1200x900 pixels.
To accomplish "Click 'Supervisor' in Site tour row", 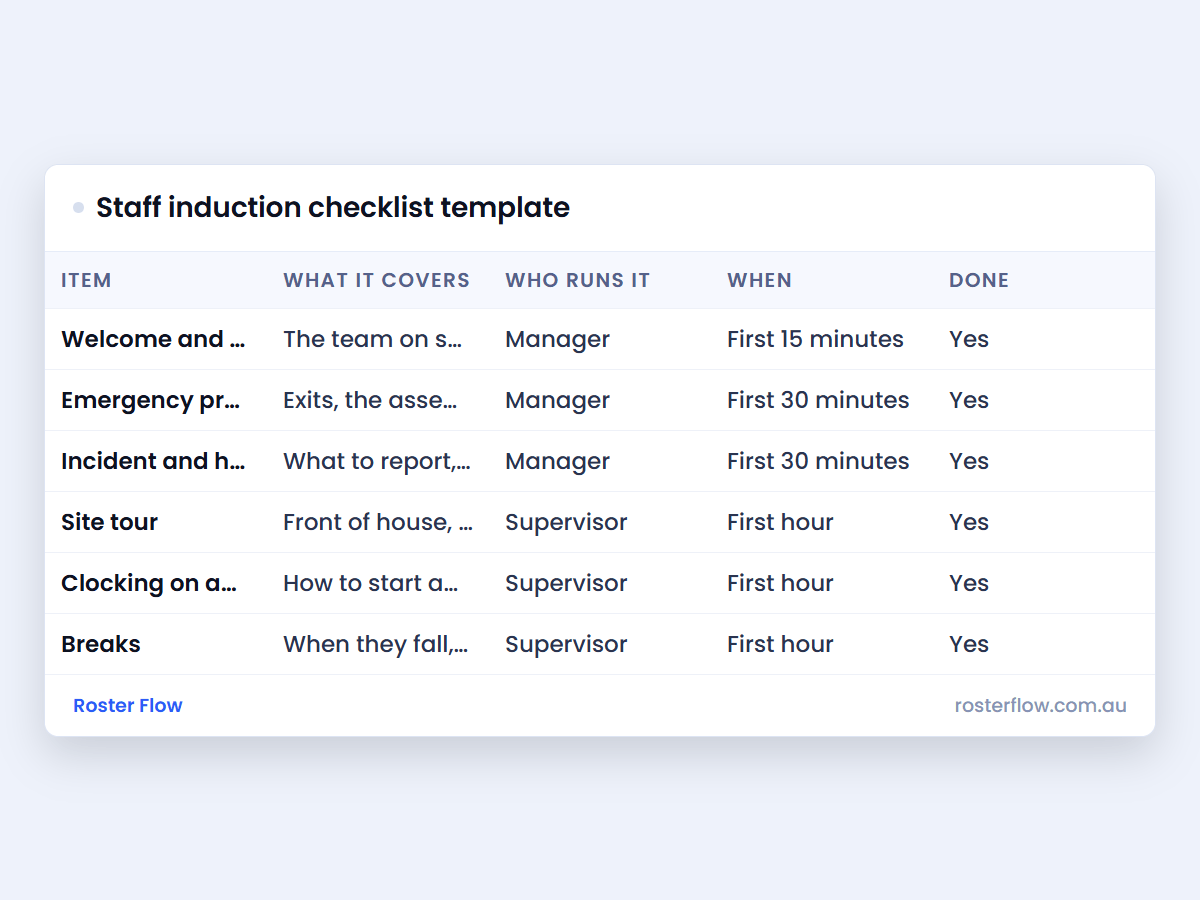I will [566, 522].
